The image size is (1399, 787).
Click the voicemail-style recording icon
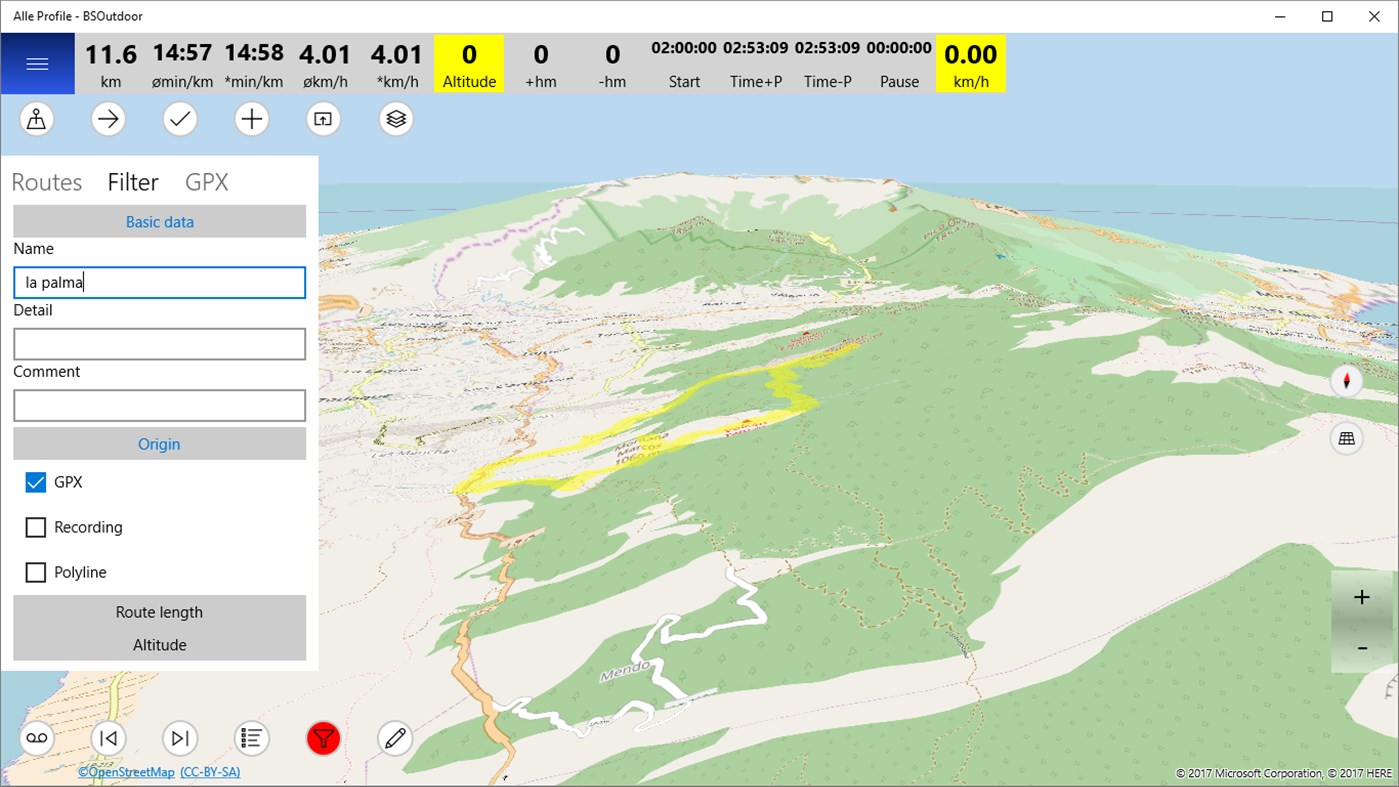tap(37, 739)
